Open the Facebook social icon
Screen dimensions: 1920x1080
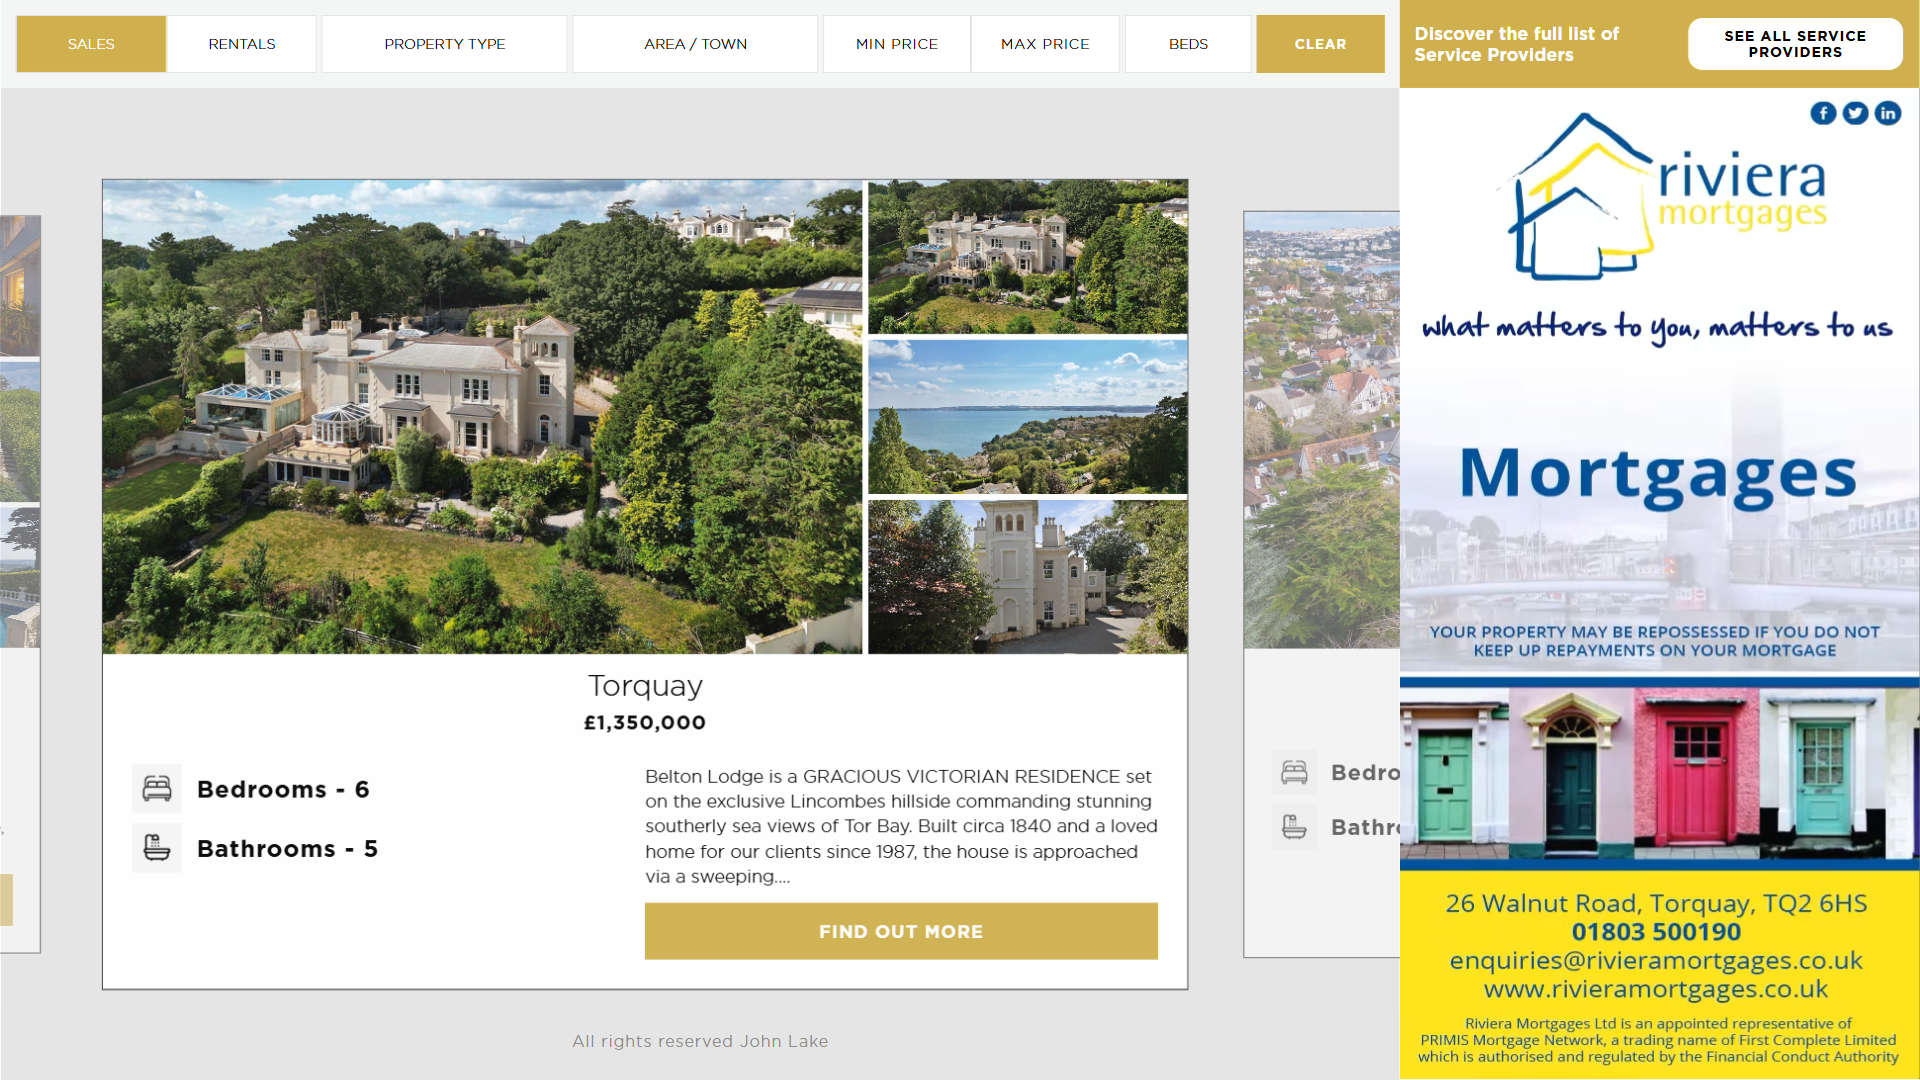(x=1823, y=113)
